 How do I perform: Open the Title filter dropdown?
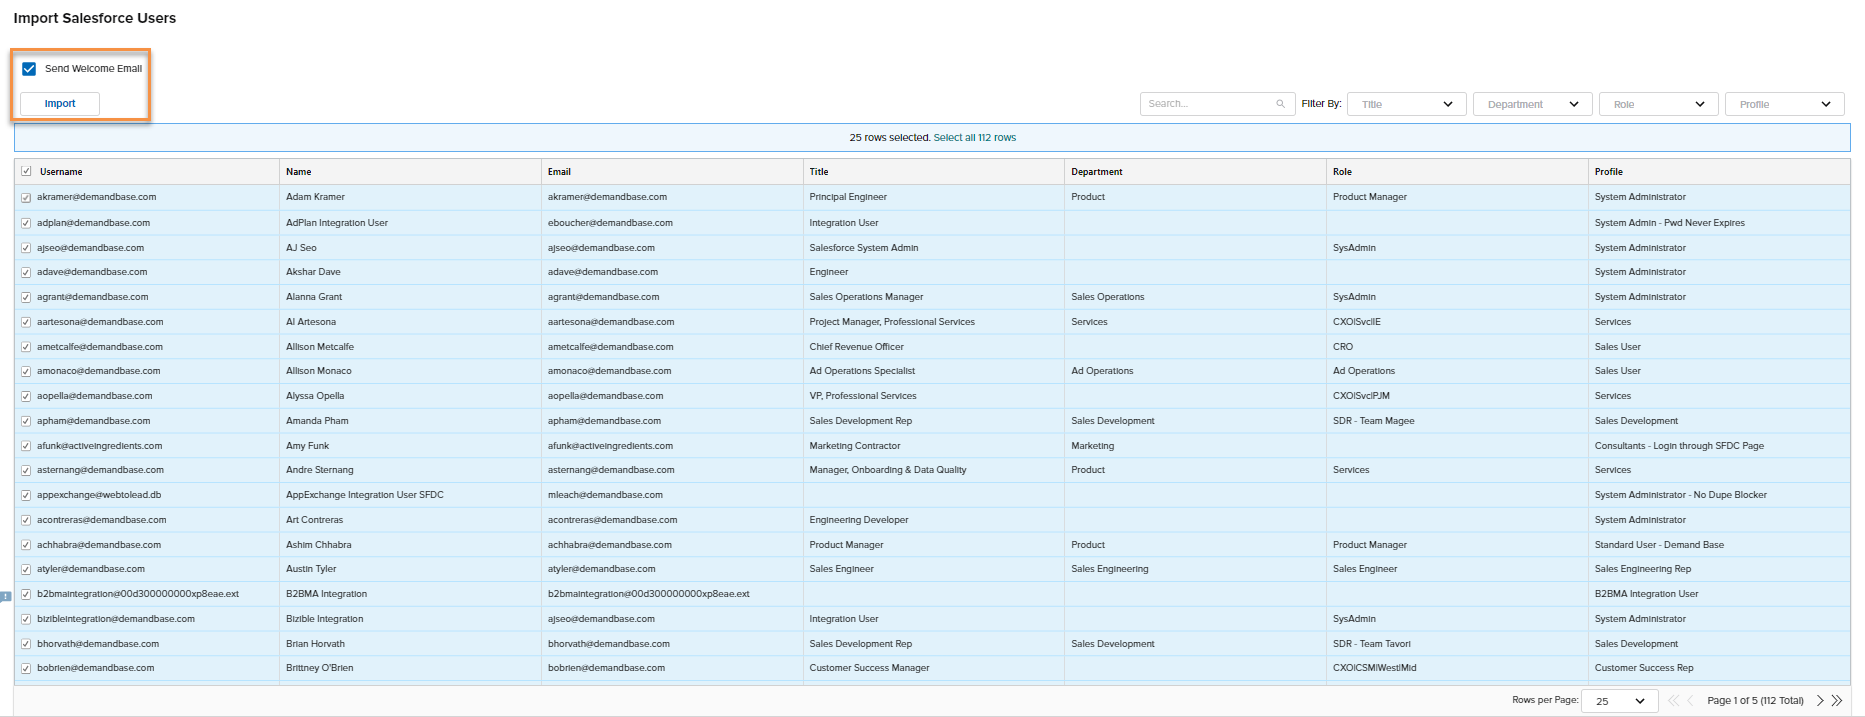(x=1407, y=104)
